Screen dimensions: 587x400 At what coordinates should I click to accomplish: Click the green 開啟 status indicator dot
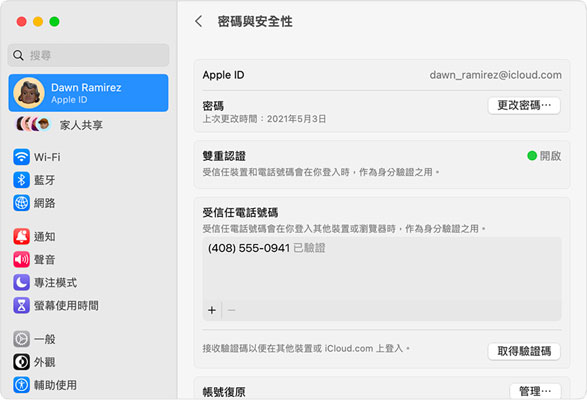(532, 155)
